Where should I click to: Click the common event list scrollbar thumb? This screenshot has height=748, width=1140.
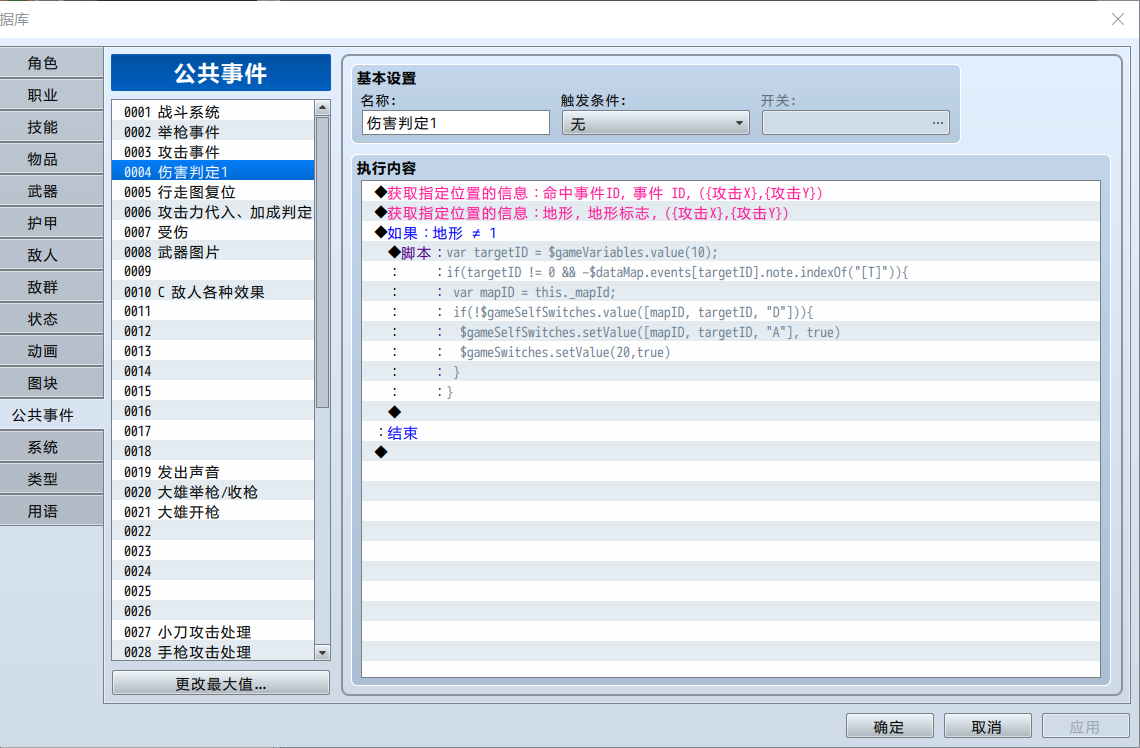click(323, 262)
